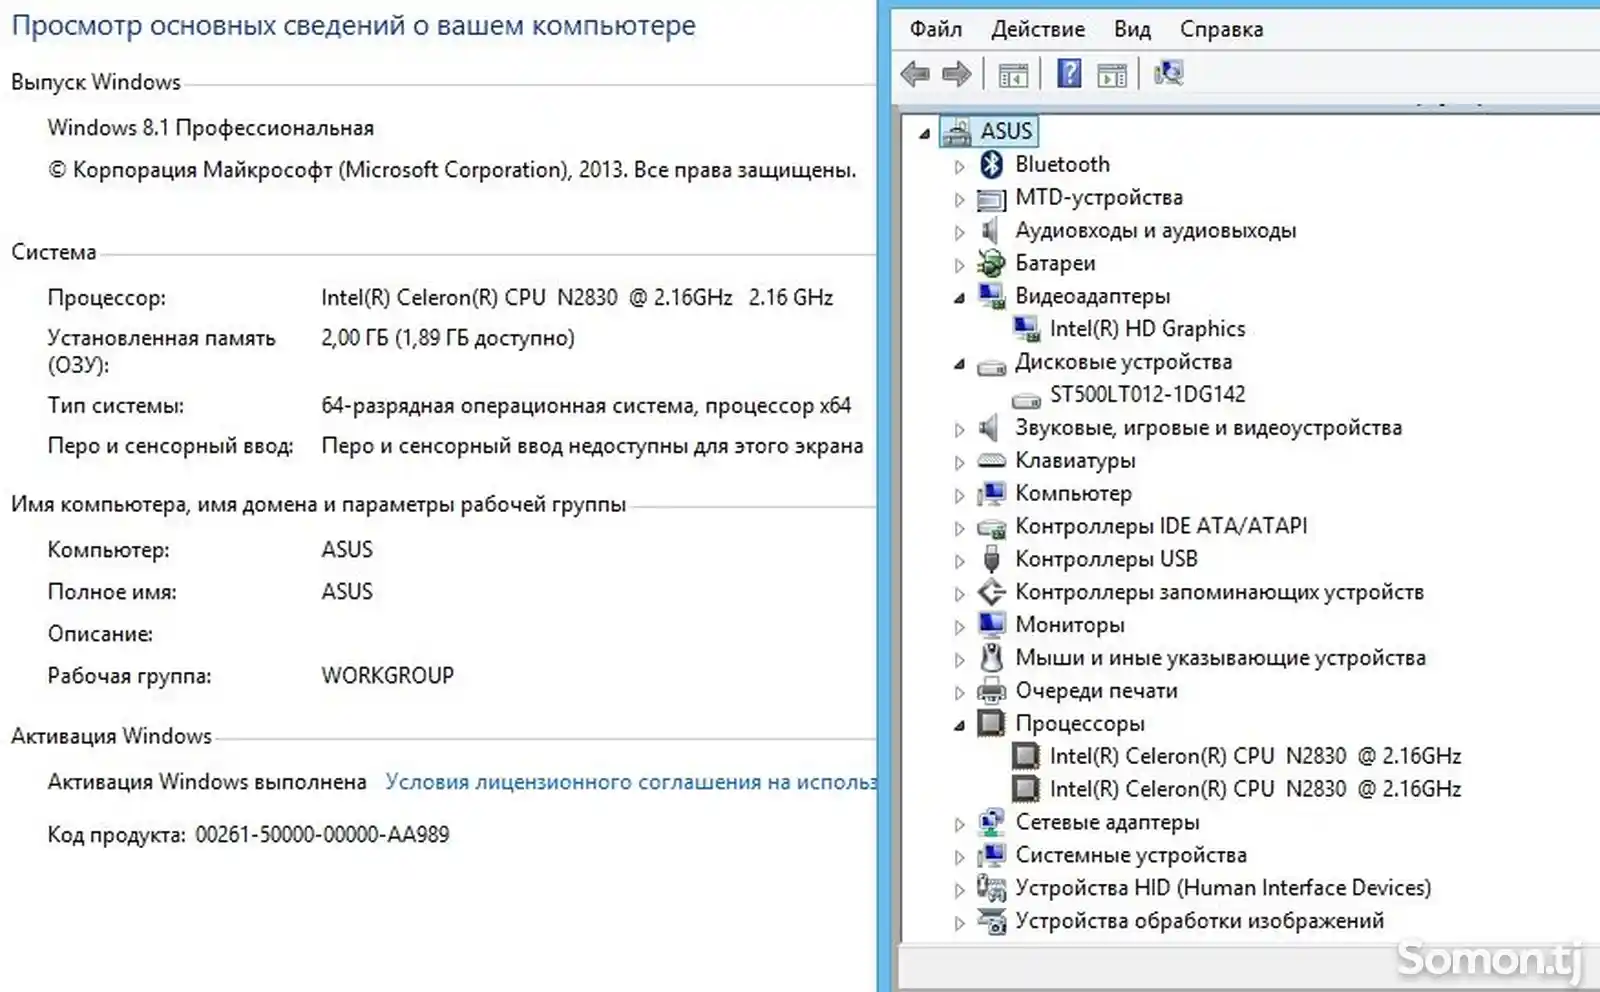The width and height of the screenshot is (1600, 992).
Task: Click the ST500LT012-1DG142 disk icon
Action: [x=1026, y=399]
